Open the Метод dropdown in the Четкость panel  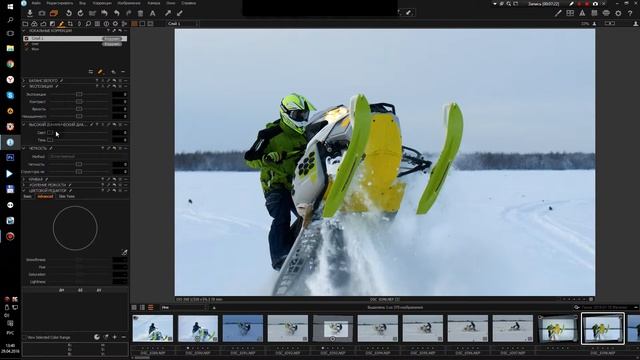(88, 156)
